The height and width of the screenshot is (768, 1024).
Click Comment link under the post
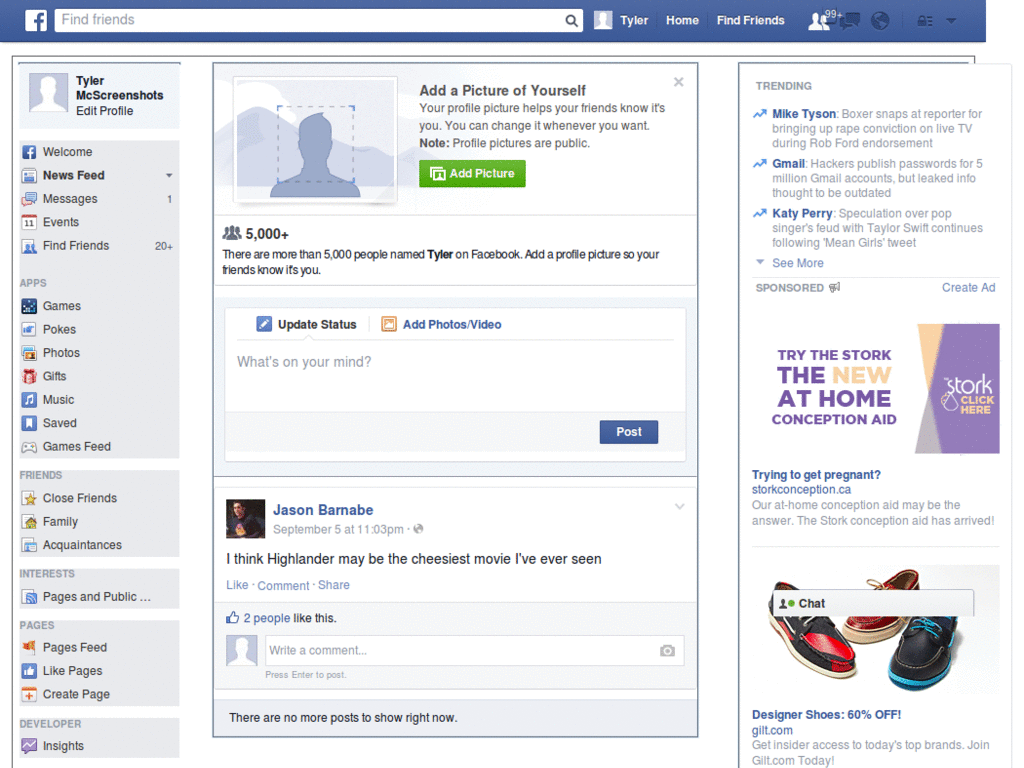tap(283, 585)
